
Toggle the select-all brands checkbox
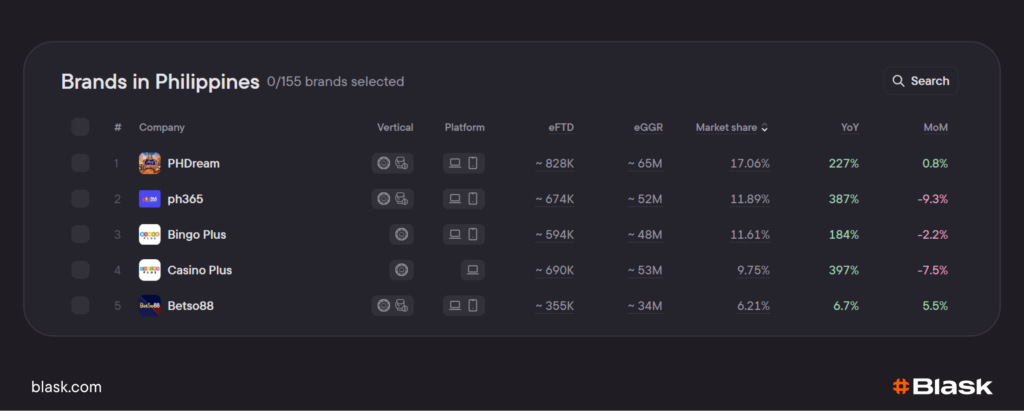pos(80,127)
